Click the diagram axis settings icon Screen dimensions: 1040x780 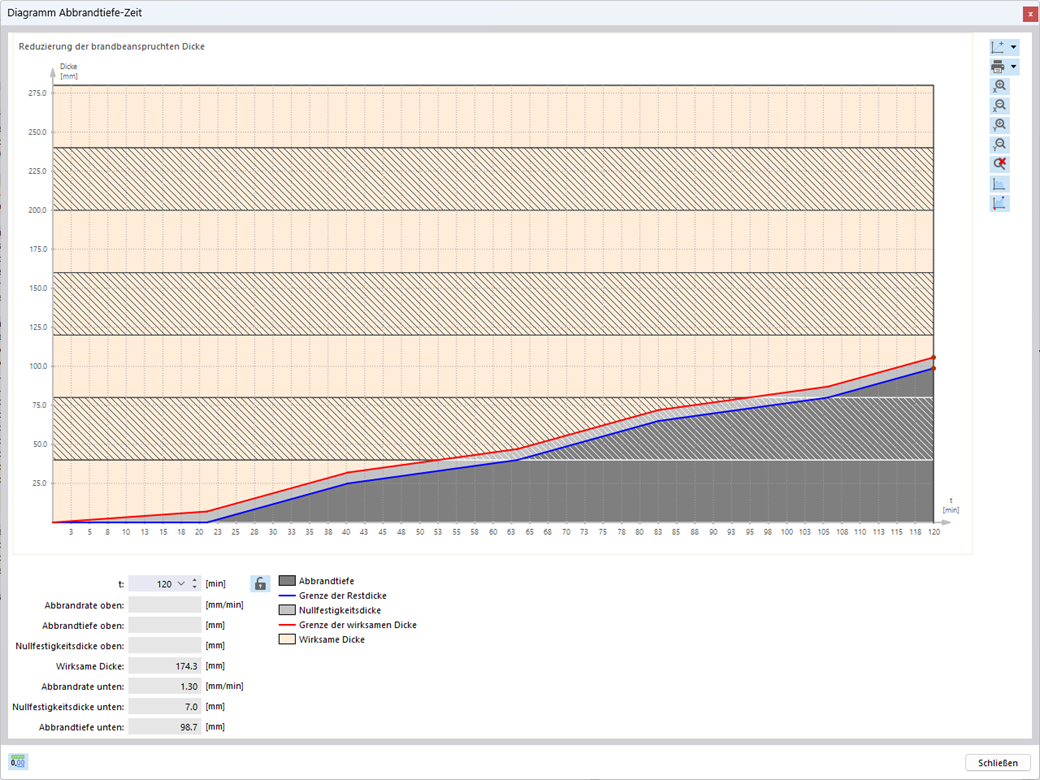coord(998,47)
